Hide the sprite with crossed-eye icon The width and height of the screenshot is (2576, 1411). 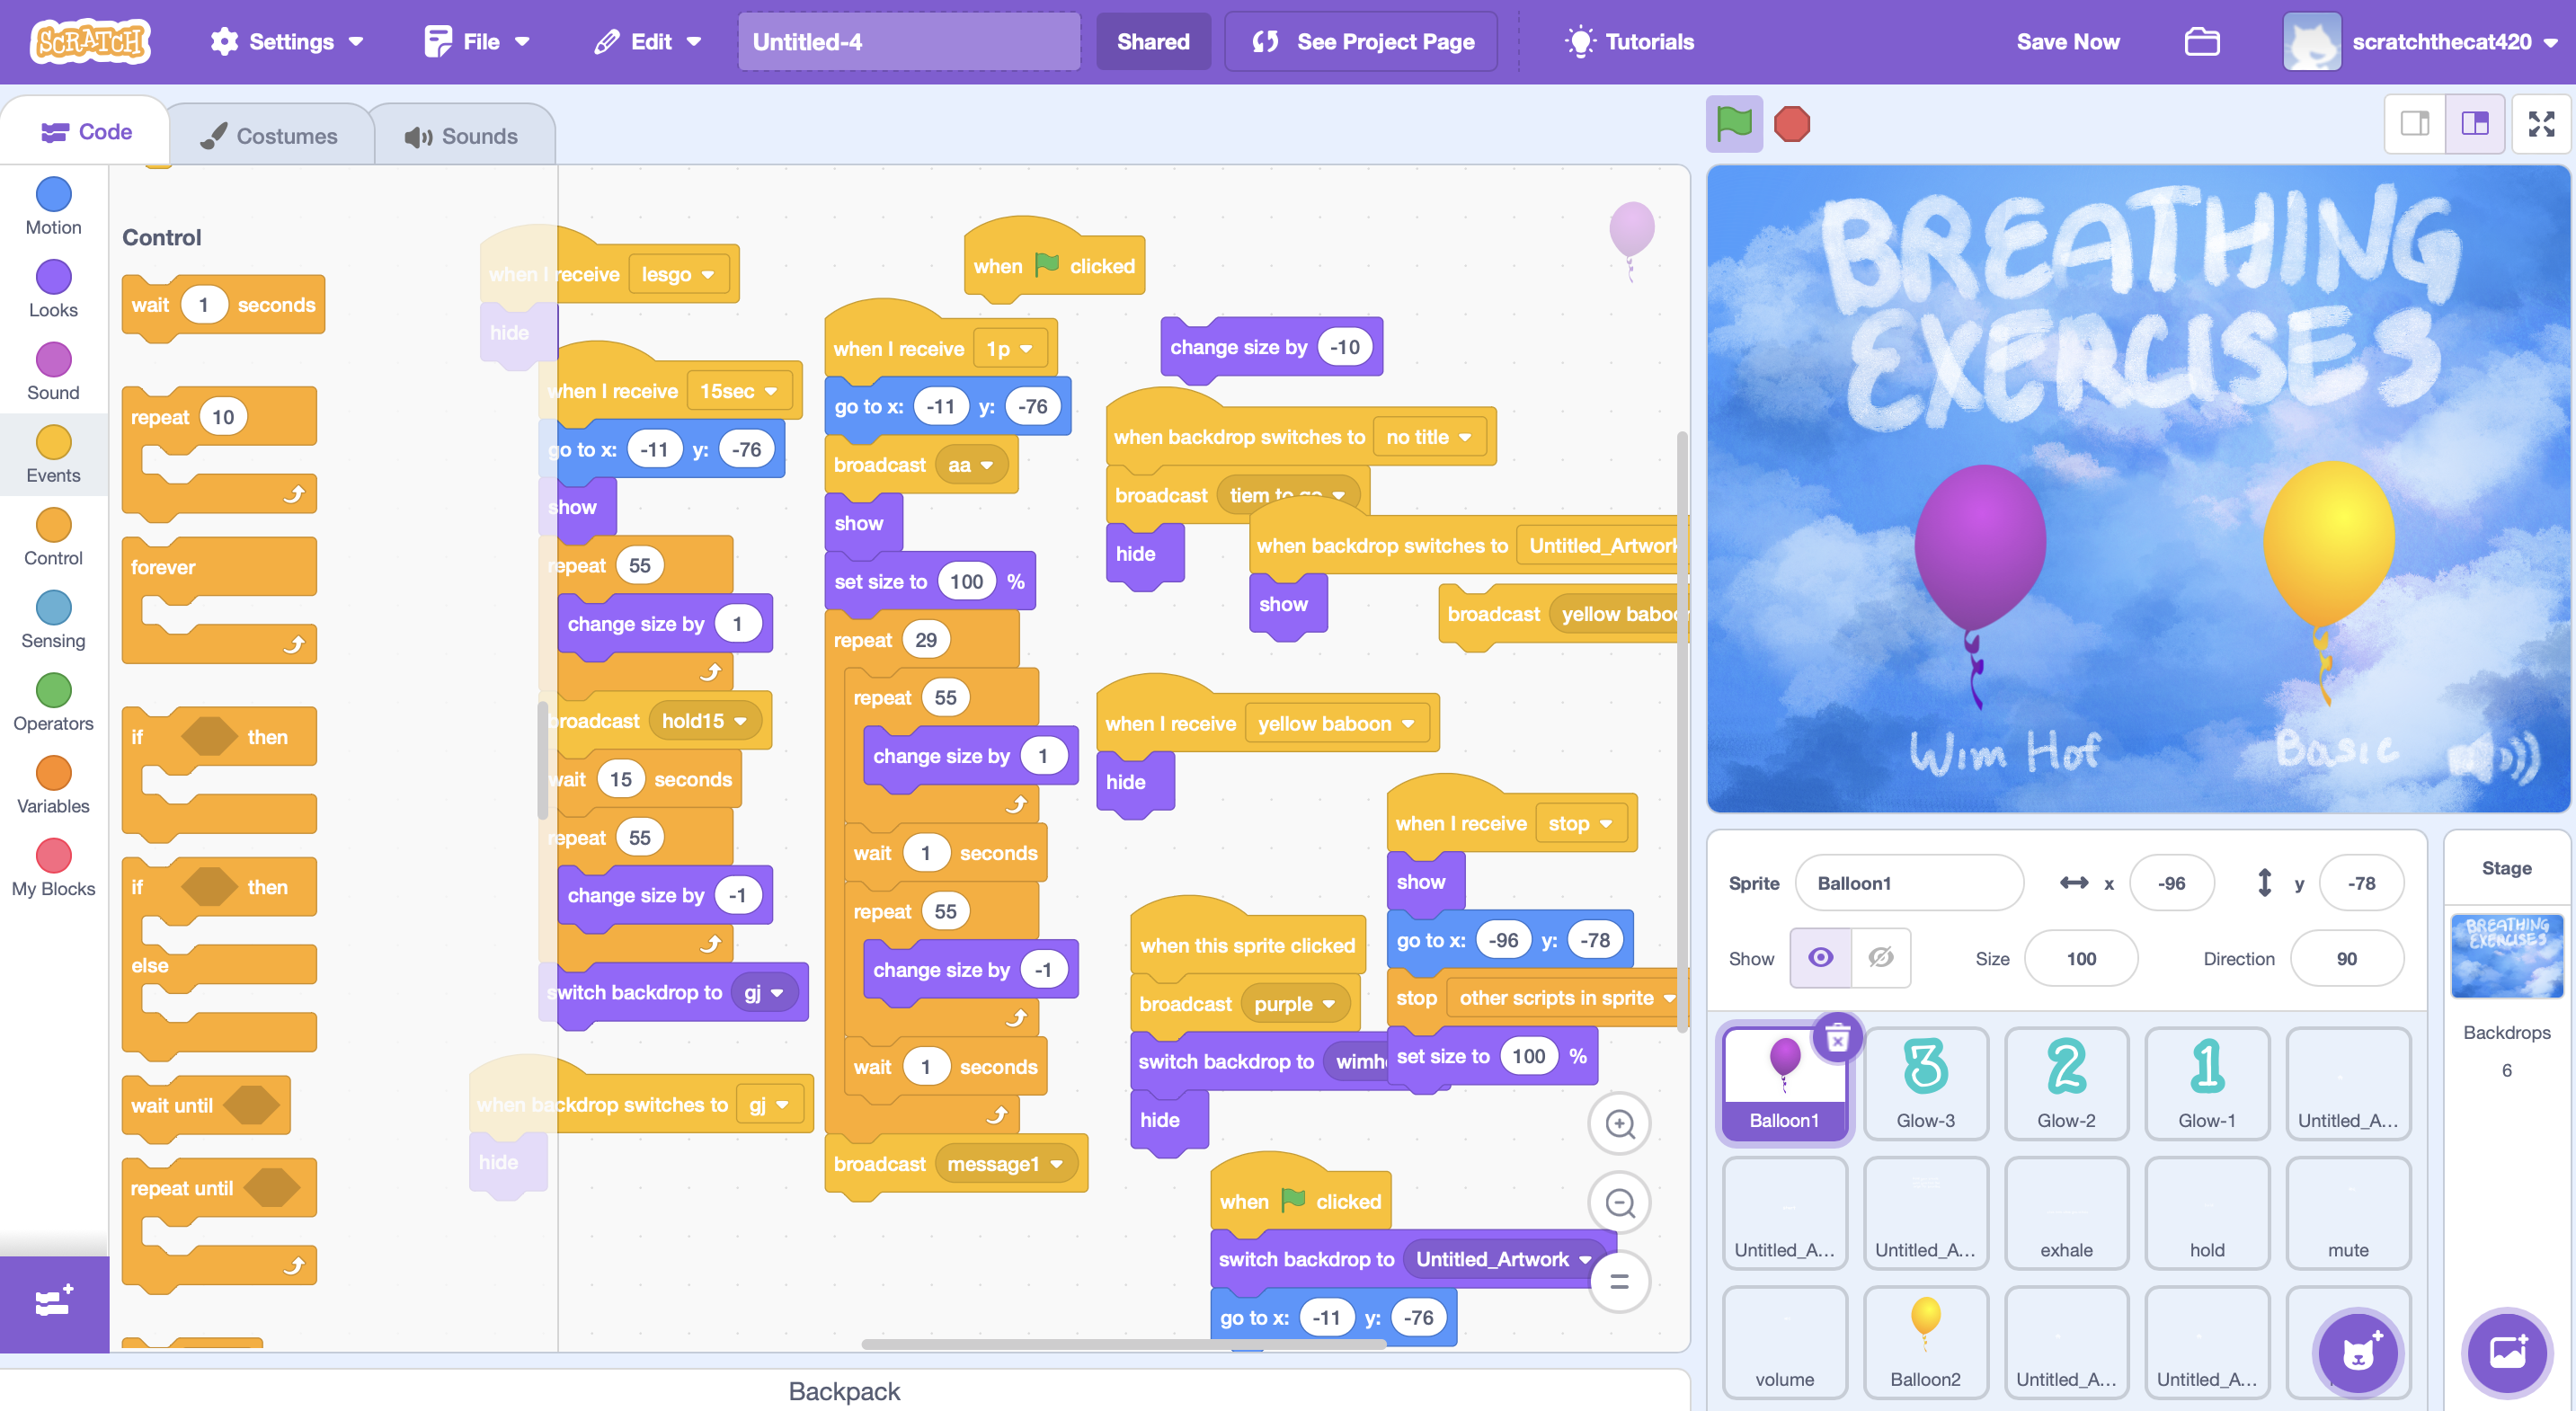(1880, 958)
